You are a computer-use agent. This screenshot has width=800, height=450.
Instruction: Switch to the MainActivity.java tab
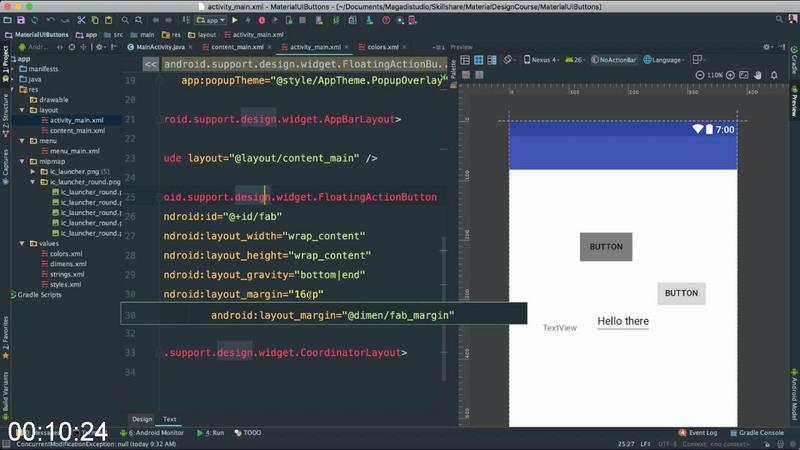[156, 47]
